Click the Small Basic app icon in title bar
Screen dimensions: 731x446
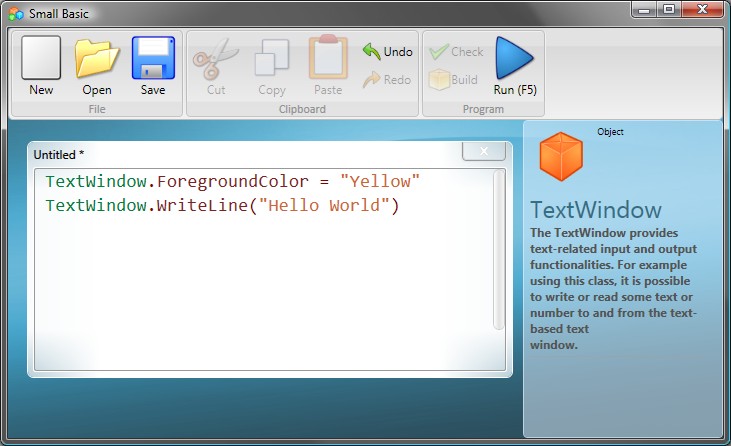click(x=16, y=14)
